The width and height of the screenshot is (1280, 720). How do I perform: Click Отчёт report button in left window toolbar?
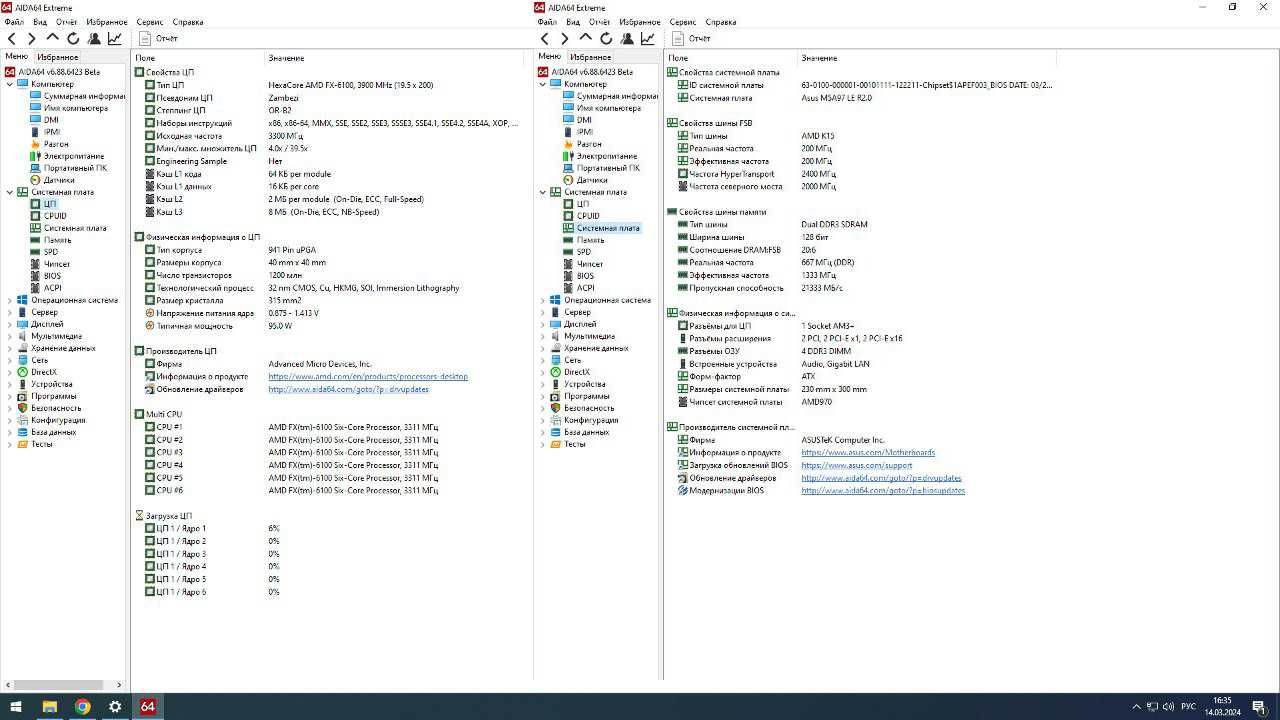[x=158, y=39]
